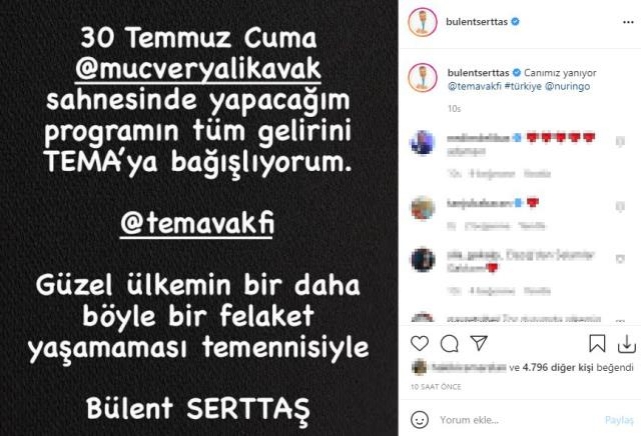Save post with the bookmark icon

point(597,343)
